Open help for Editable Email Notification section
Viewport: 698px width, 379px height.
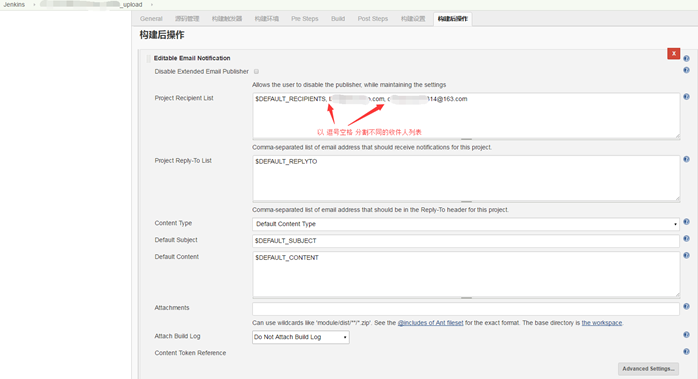pos(686,59)
